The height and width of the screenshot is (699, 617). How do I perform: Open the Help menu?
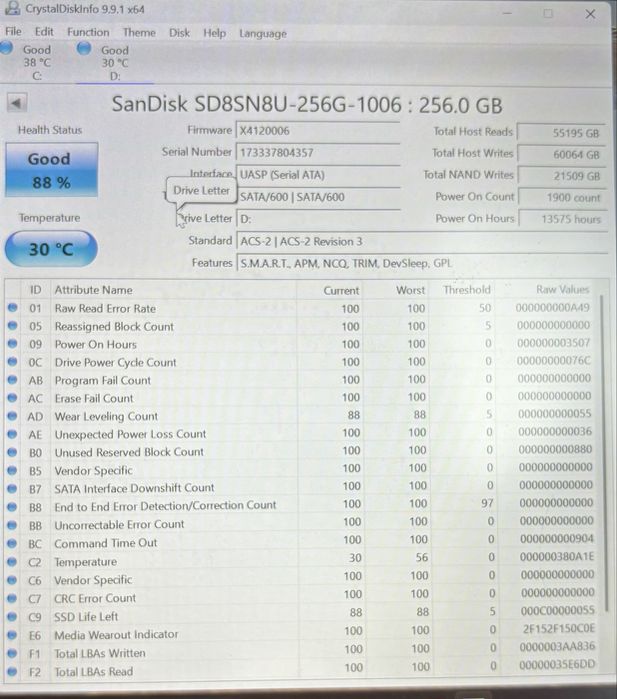pos(214,33)
